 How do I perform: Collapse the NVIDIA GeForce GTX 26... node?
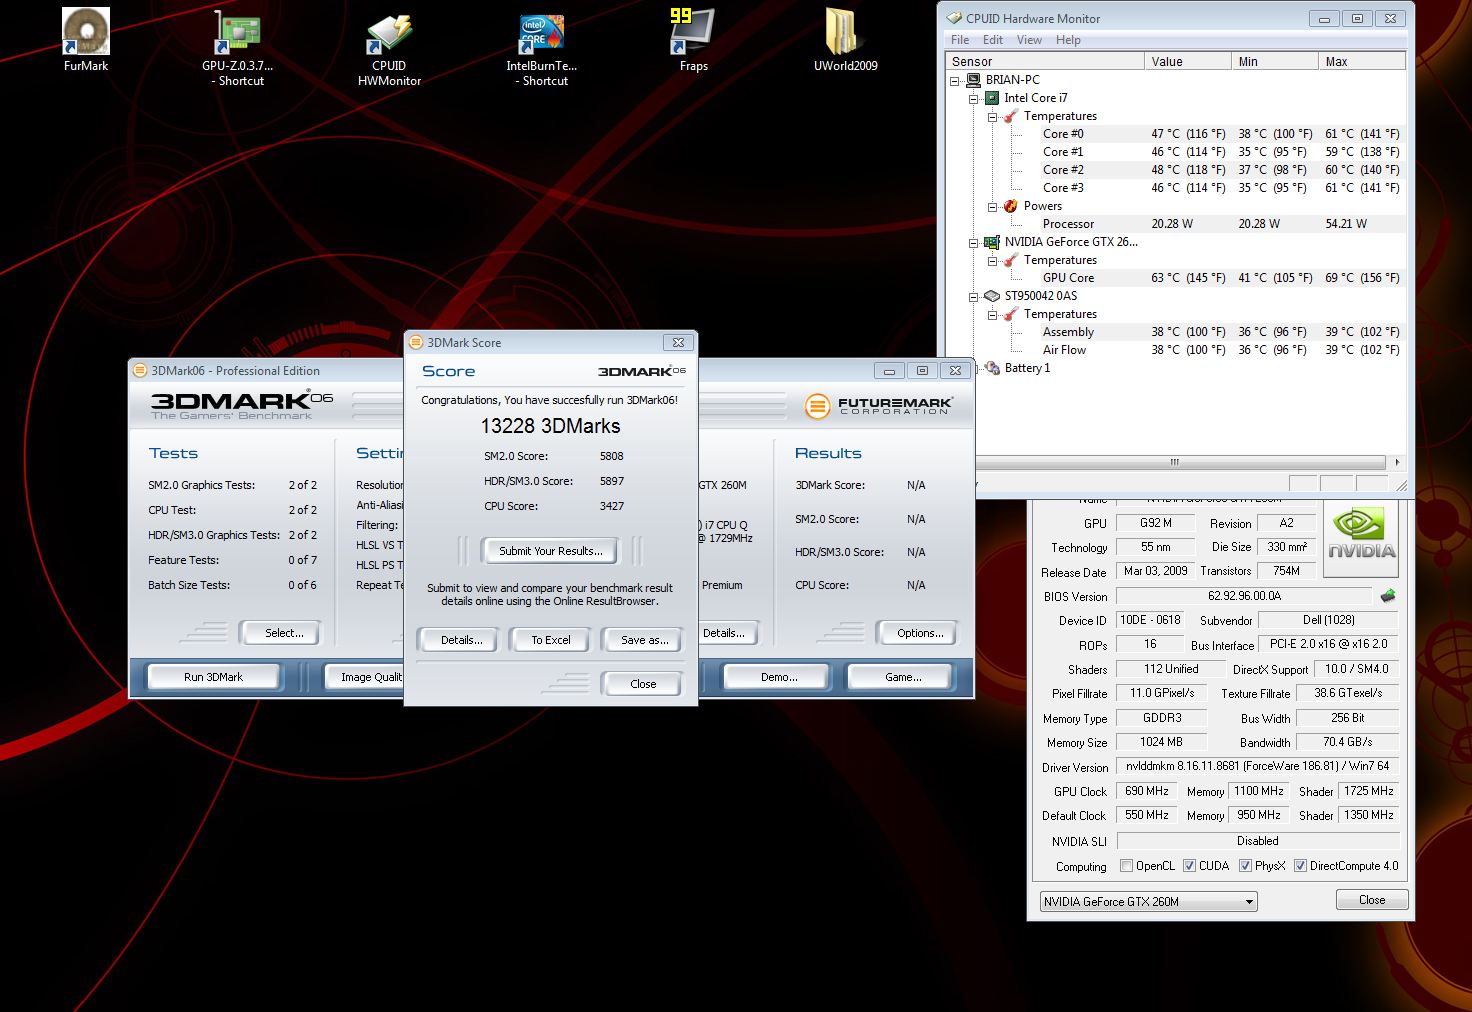973,243
